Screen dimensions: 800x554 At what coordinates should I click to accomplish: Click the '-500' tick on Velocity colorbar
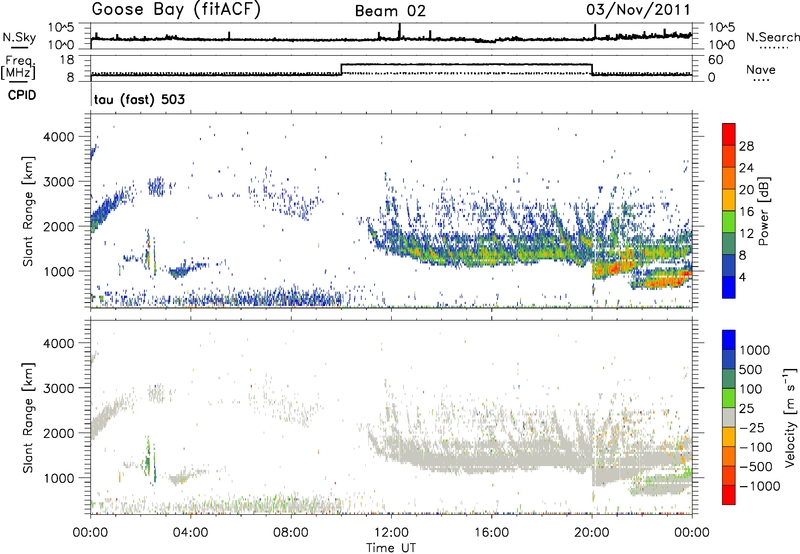coord(756,466)
